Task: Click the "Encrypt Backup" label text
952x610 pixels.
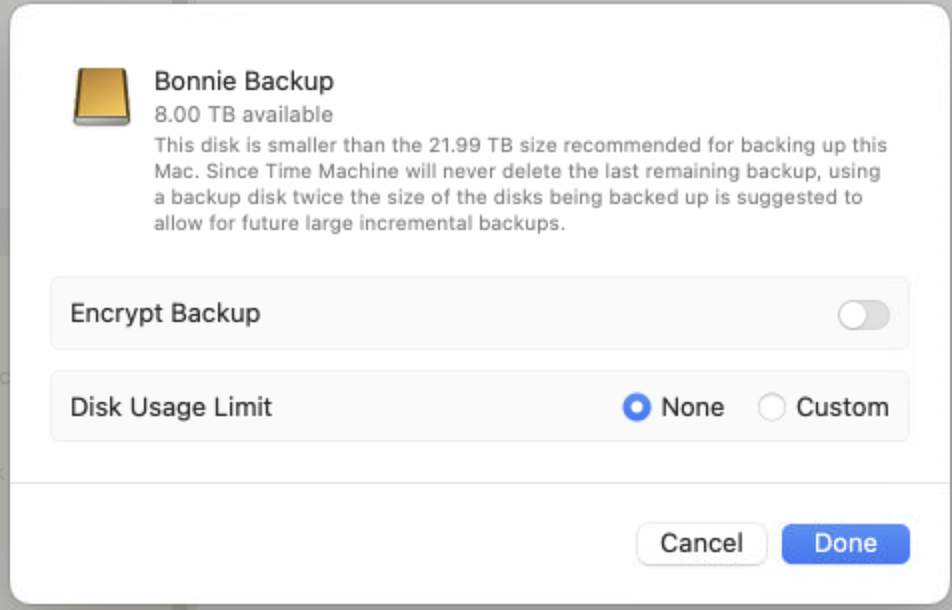Action: [x=165, y=313]
